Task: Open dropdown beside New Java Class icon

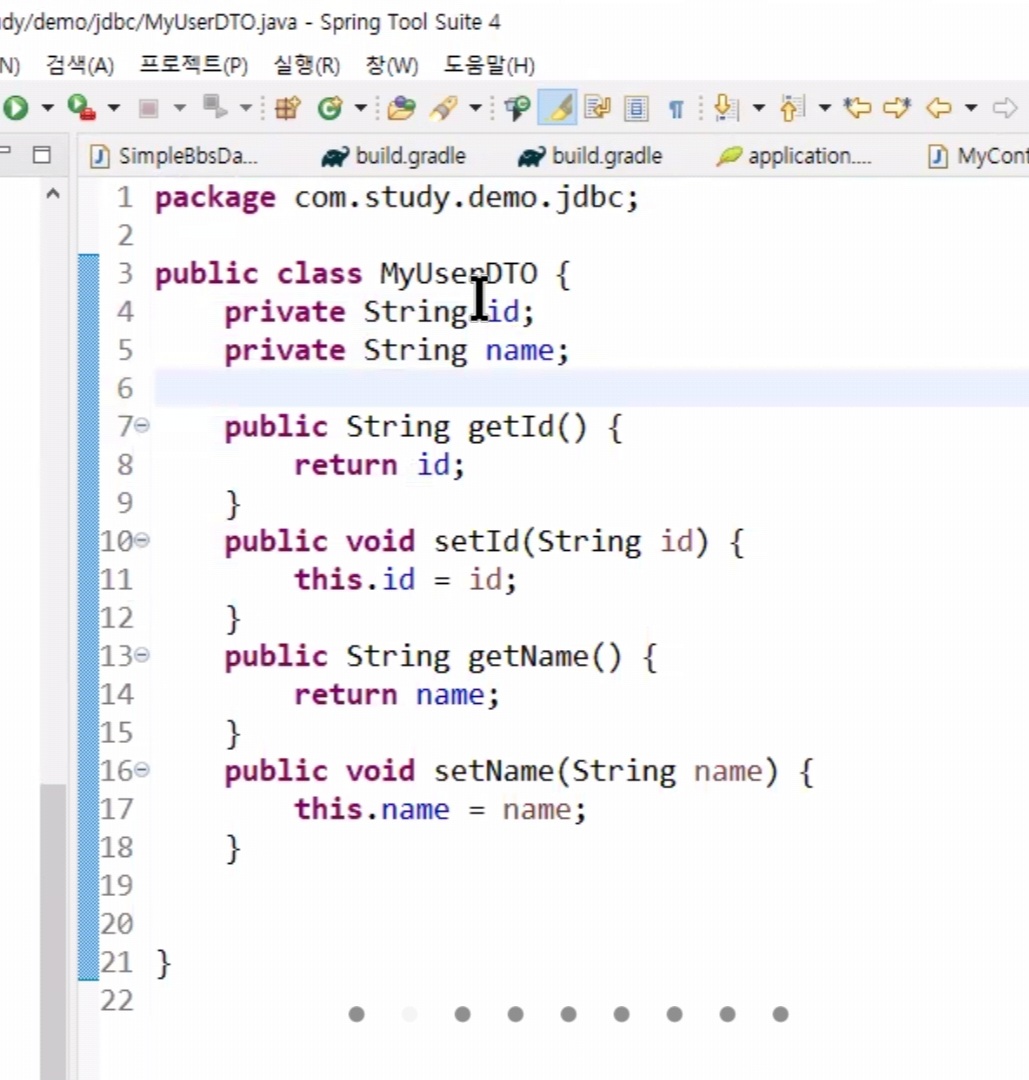Action: pyautogui.click(x=360, y=108)
